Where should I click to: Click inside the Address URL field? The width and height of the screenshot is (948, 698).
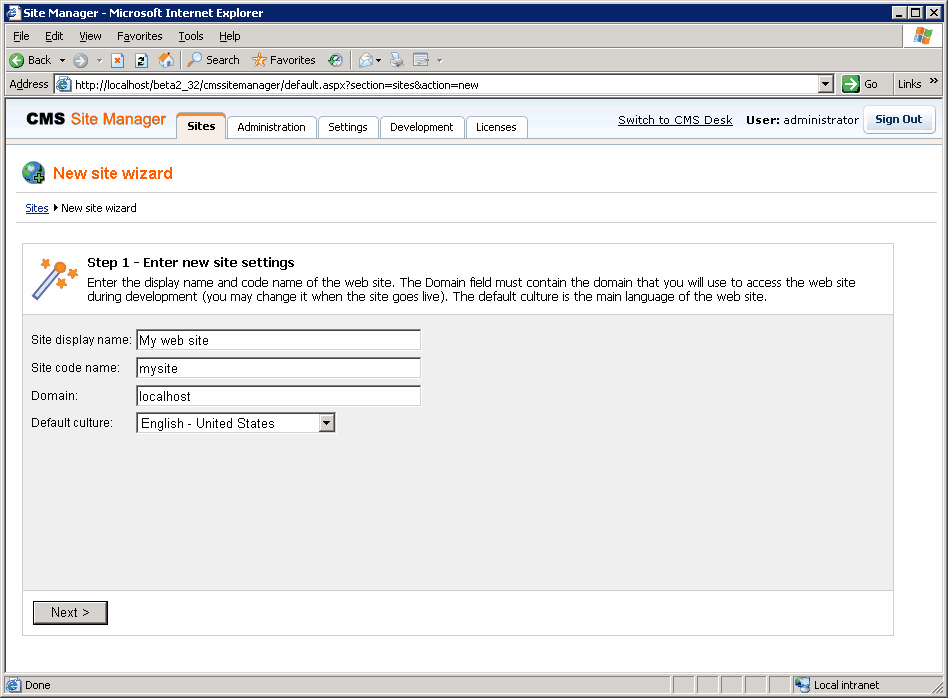(x=444, y=85)
